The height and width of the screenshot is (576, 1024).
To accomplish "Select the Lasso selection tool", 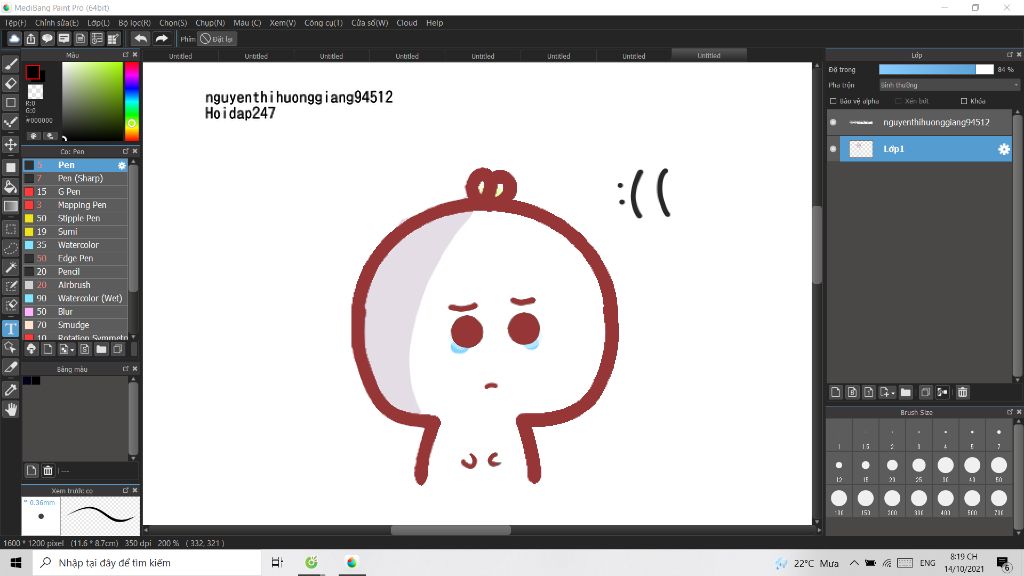I will pyautogui.click(x=10, y=248).
